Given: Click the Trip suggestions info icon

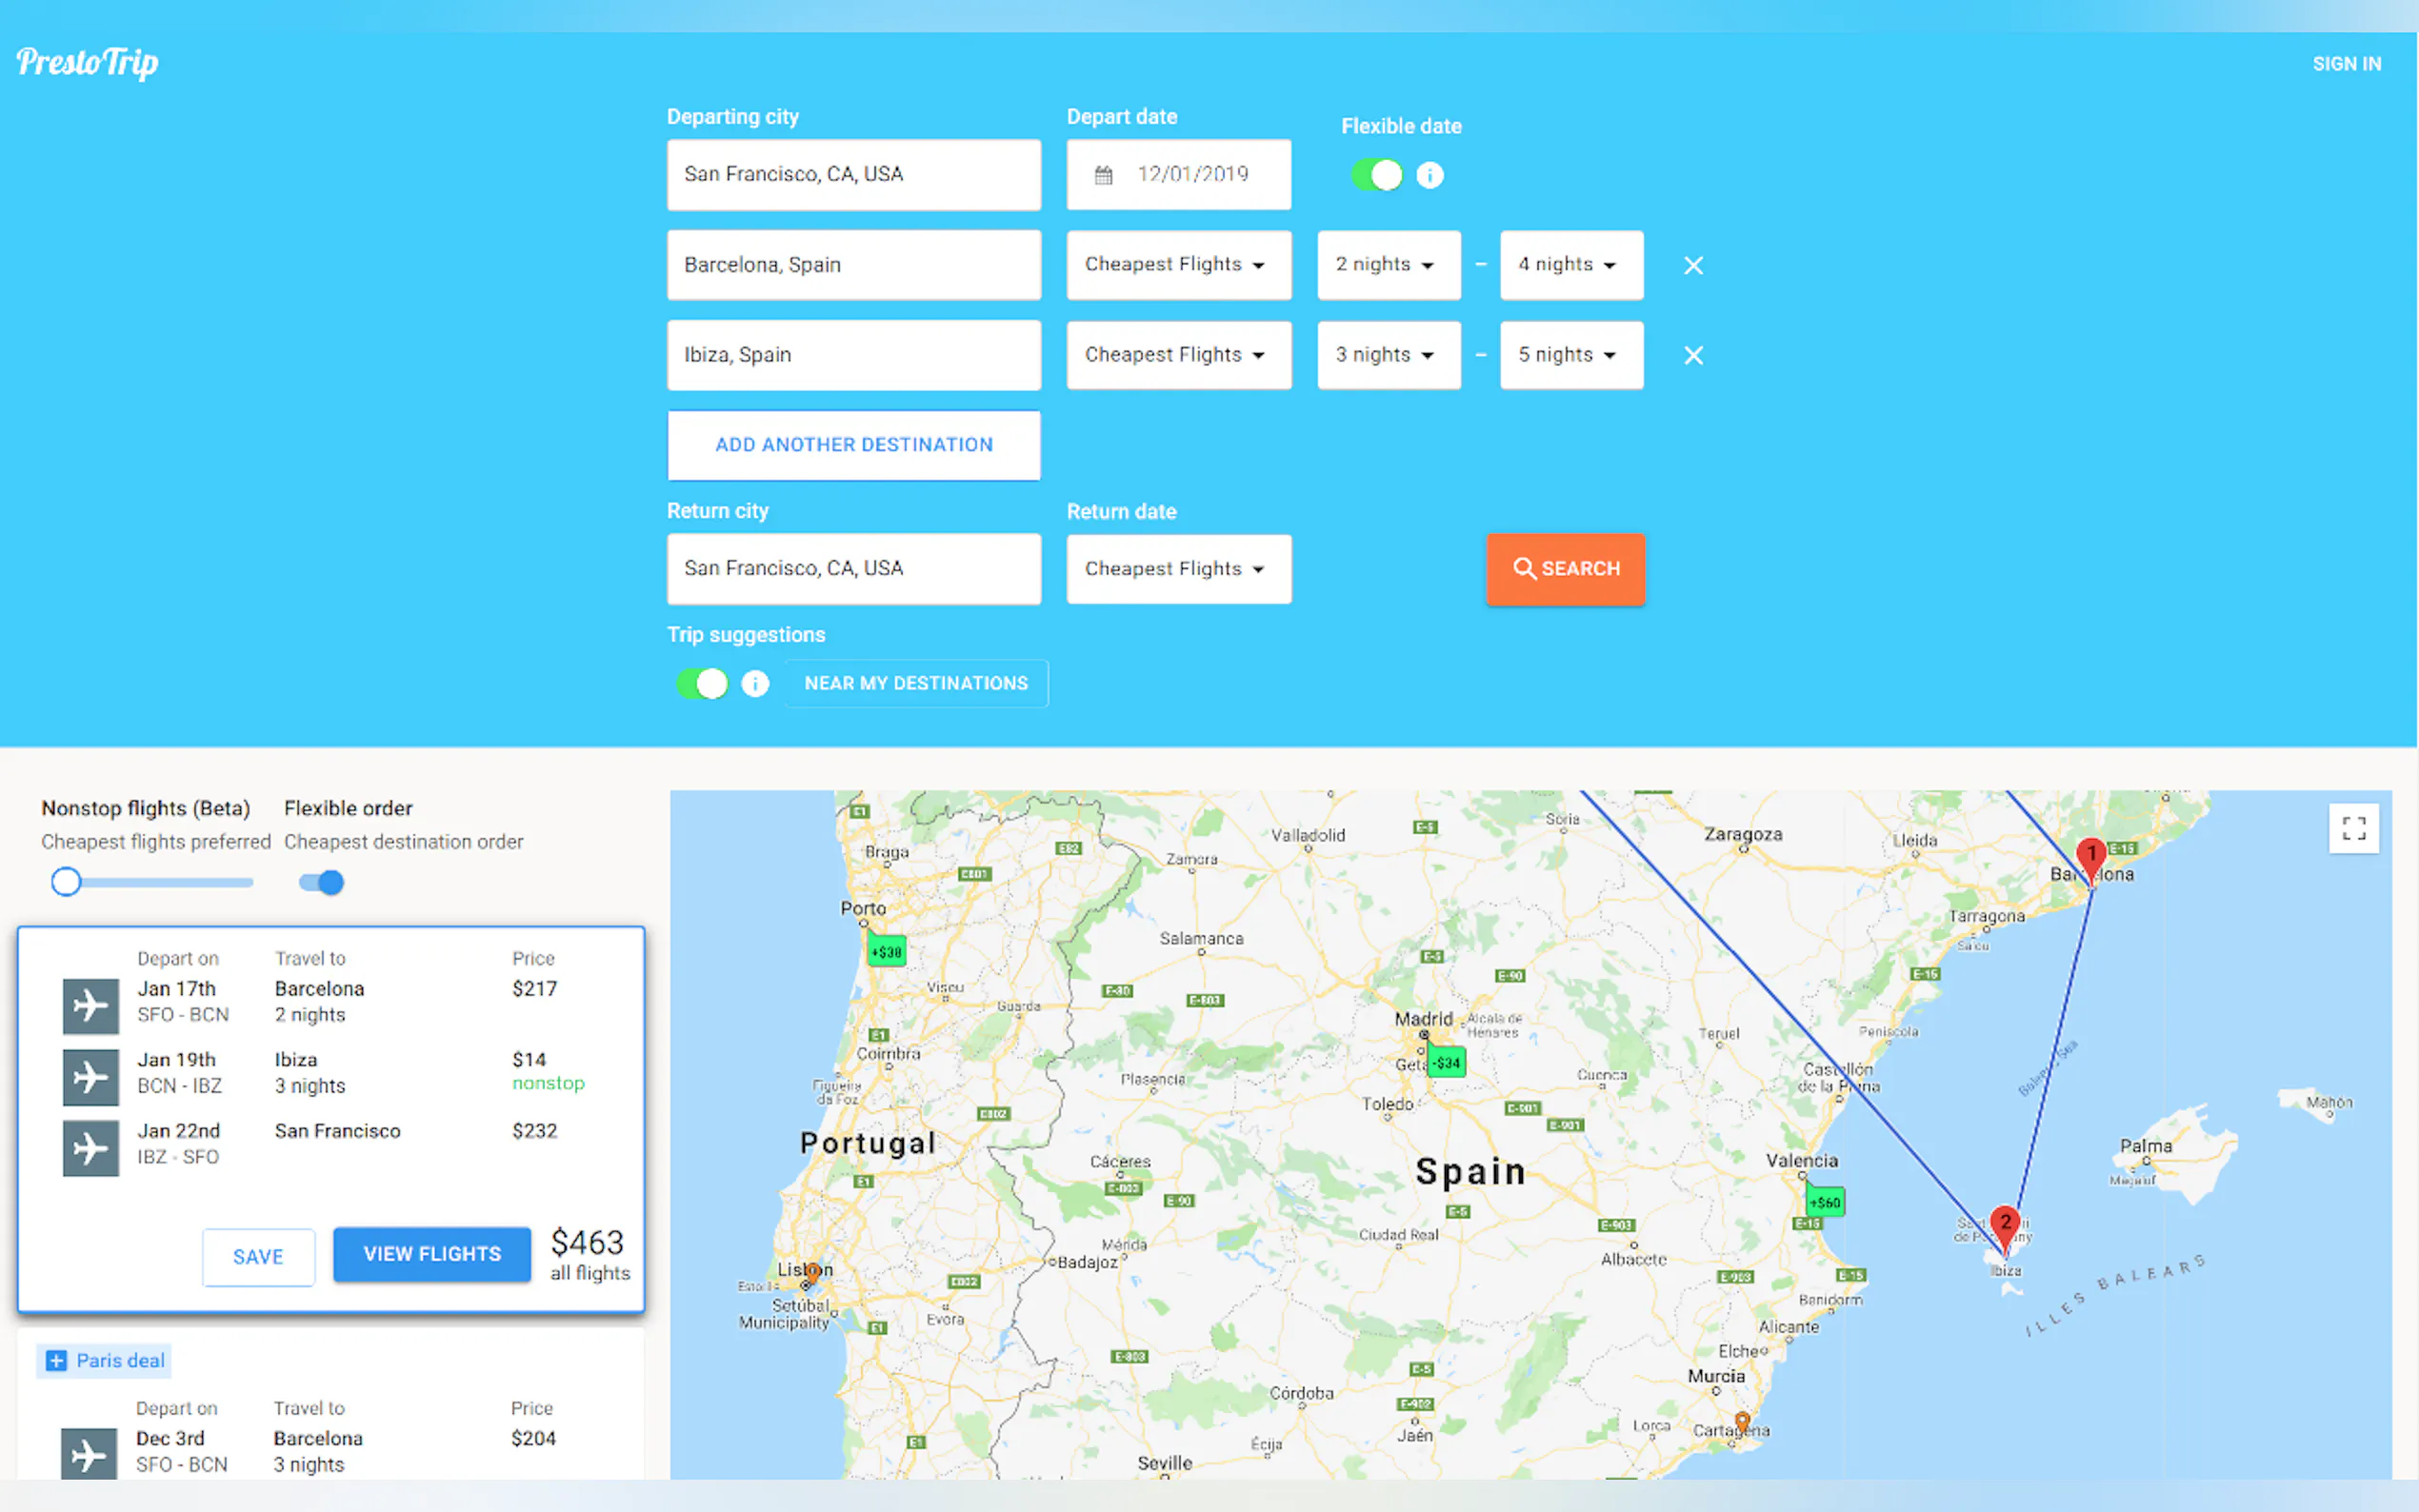Looking at the screenshot, I should tap(755, 683).
